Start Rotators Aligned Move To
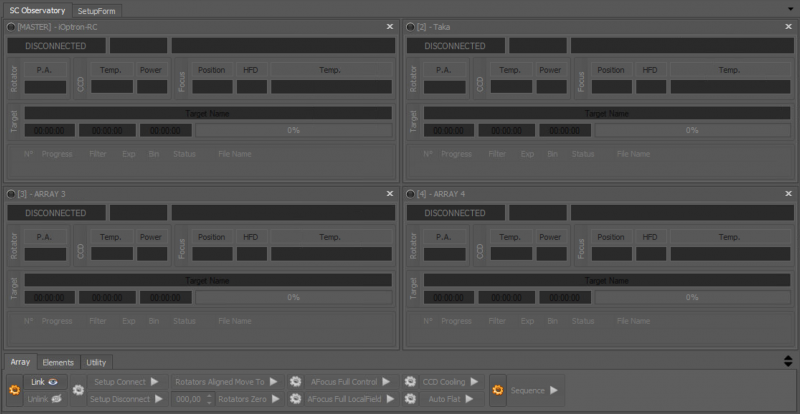The width and height of the screenshot is (800, 414). [227, 382]
